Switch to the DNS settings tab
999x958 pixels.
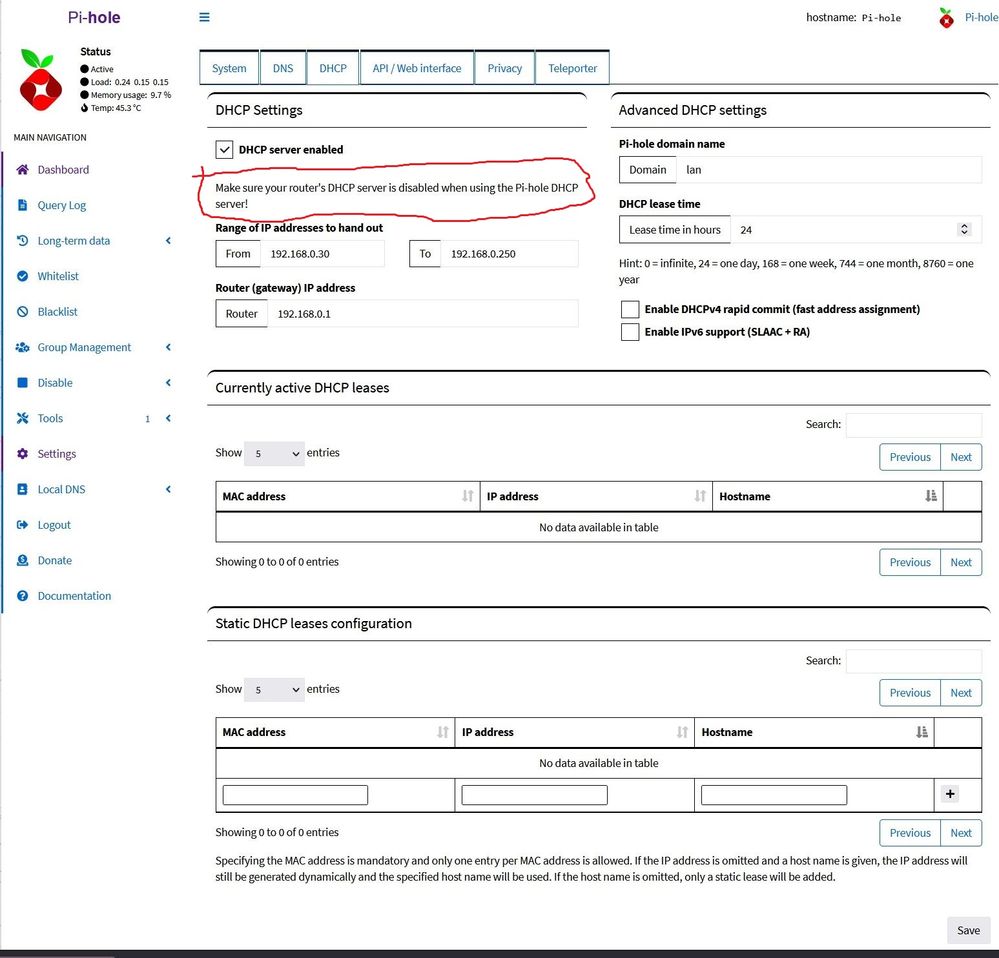(283, 68)
